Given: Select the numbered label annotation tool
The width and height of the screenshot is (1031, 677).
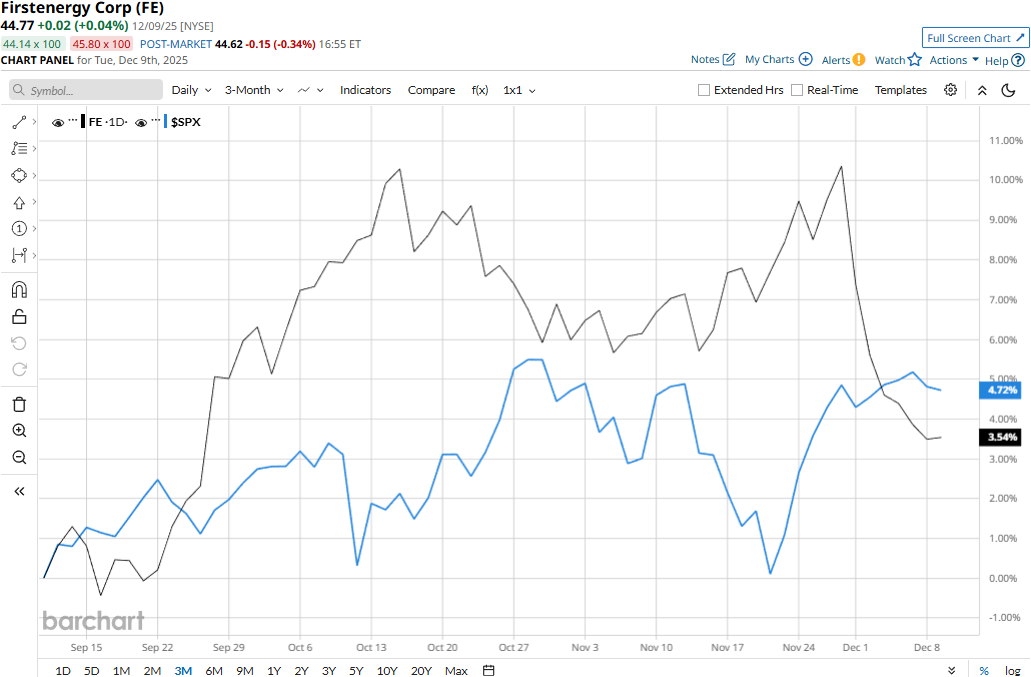Looking at the screenshot, I should coord(19,229).
